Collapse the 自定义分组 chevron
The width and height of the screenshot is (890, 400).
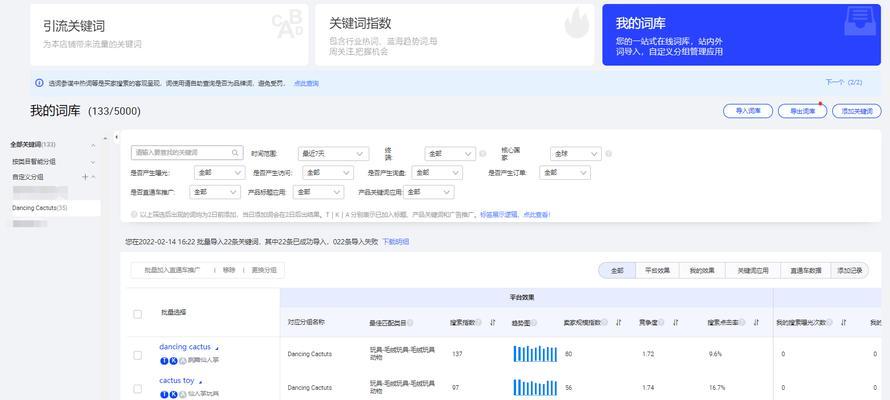pyautogui.click(x=93, y=177)
